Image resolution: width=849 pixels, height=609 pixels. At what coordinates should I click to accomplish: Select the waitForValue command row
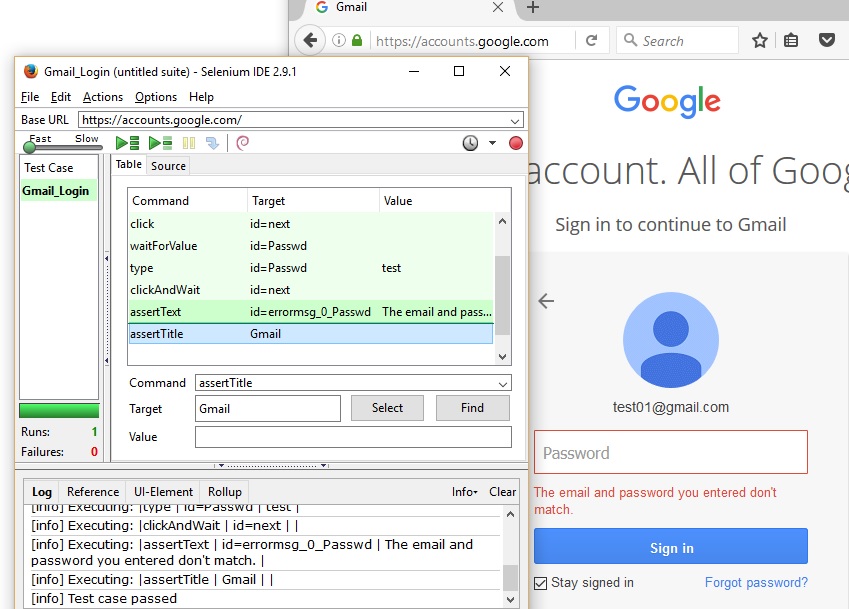pos(311,246)
